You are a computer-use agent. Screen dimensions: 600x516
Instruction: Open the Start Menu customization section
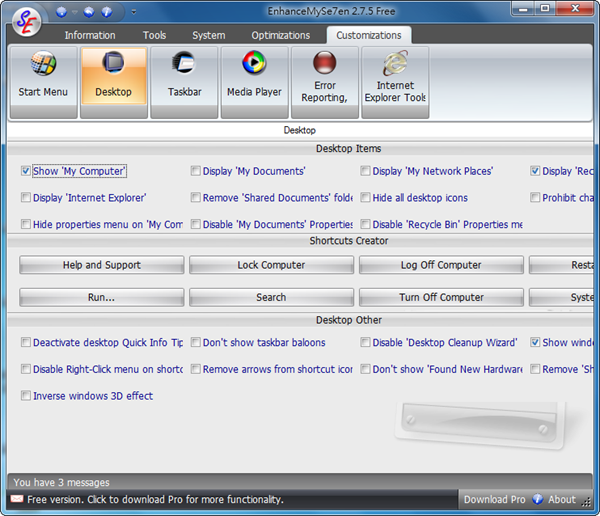coord(43,82)
